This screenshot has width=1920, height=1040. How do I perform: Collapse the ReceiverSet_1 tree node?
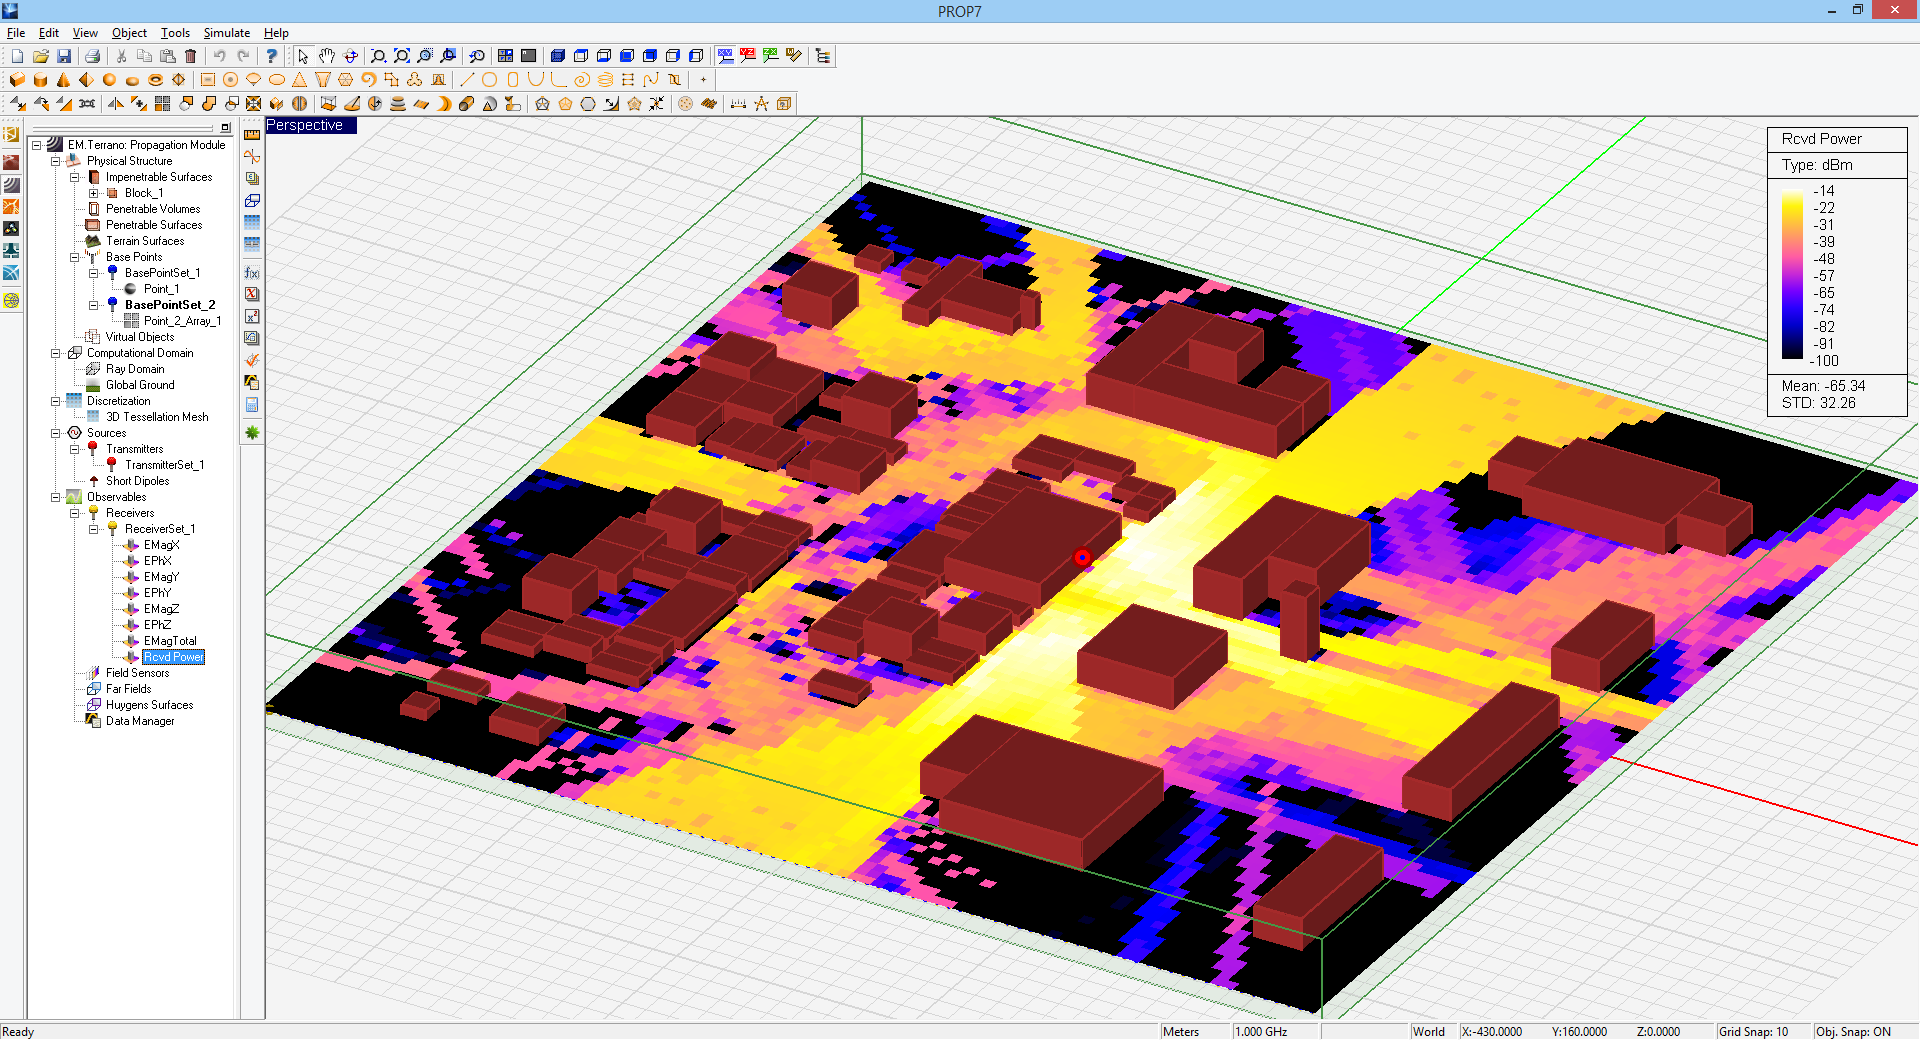pyautogui.click(x=94, y=529)
